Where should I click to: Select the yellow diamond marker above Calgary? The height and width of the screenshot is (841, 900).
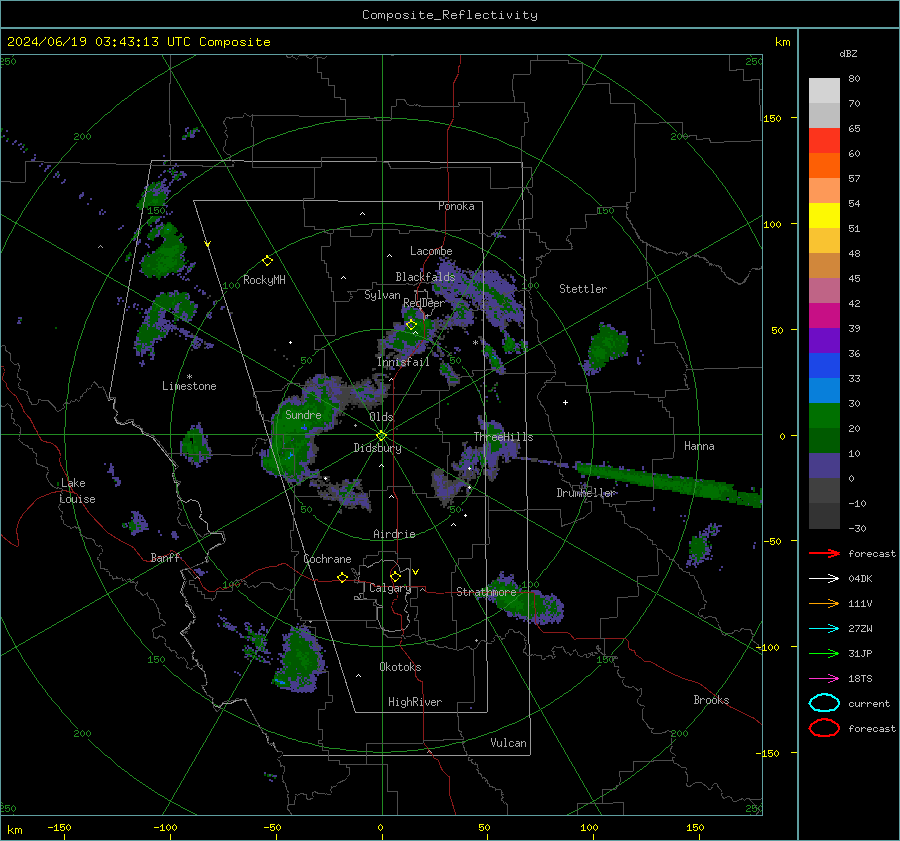pyautogui.click(x=395, y=576)
